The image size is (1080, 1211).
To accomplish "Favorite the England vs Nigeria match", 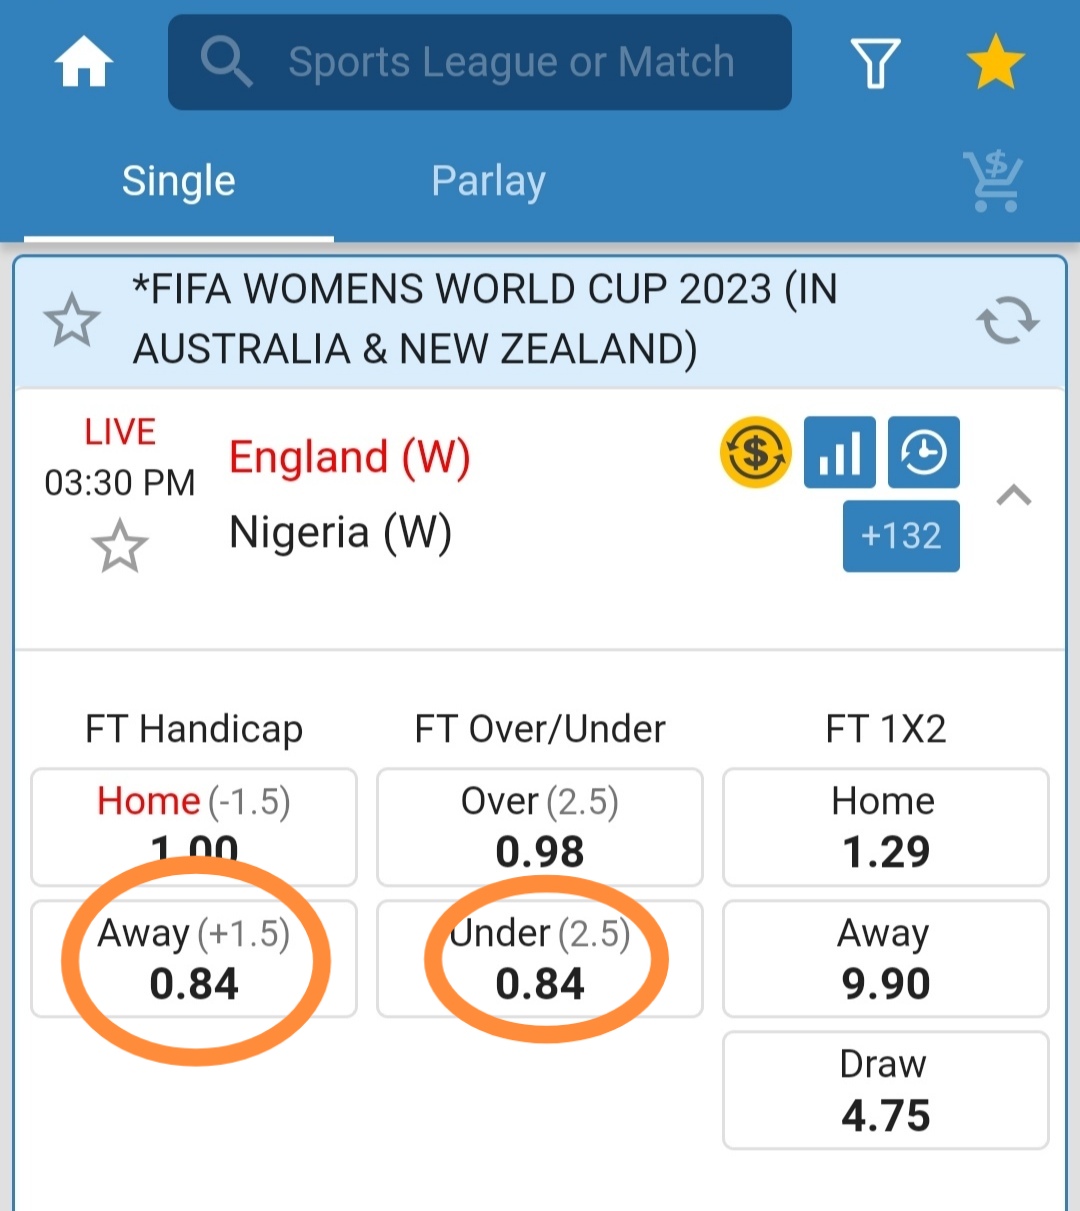I will (x=120, y=546).
